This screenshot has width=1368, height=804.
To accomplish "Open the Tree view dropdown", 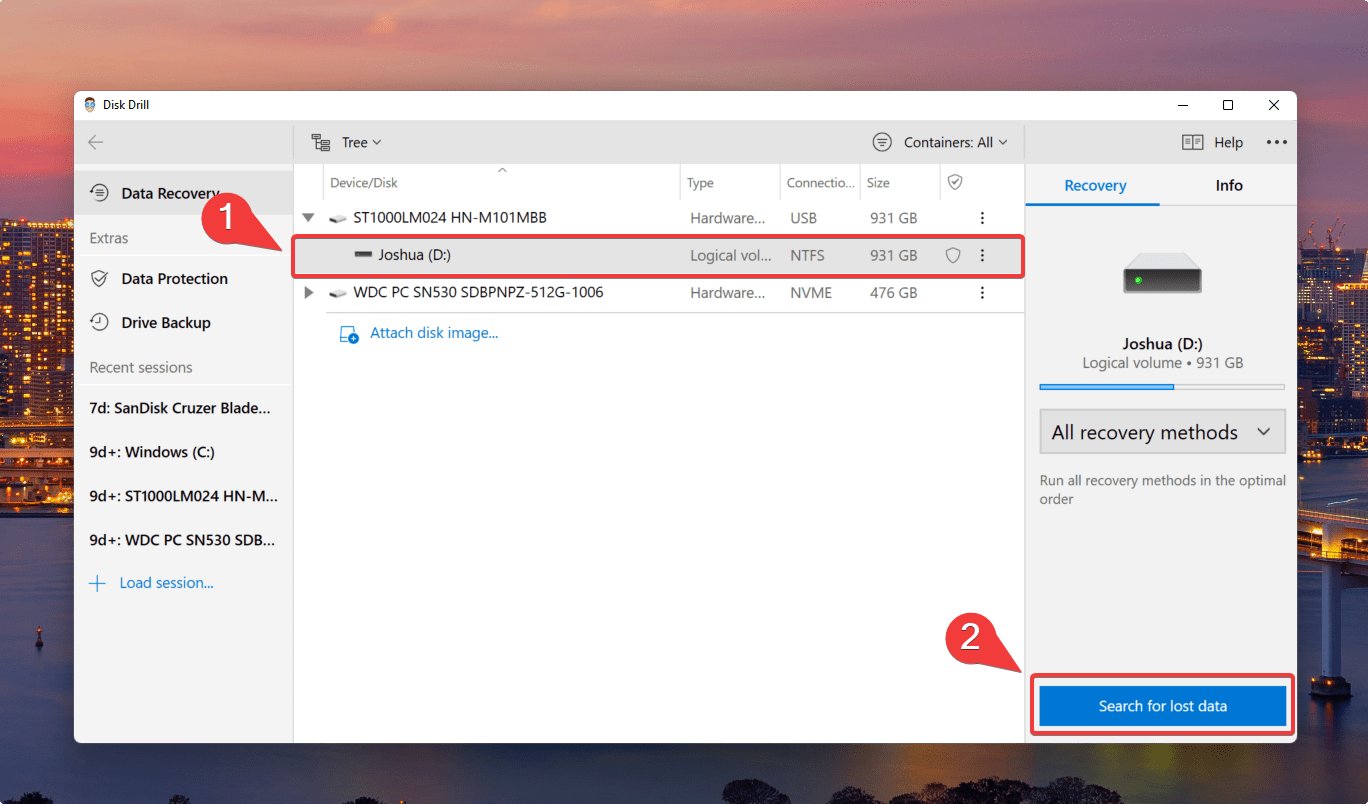I will click(347, 142).
